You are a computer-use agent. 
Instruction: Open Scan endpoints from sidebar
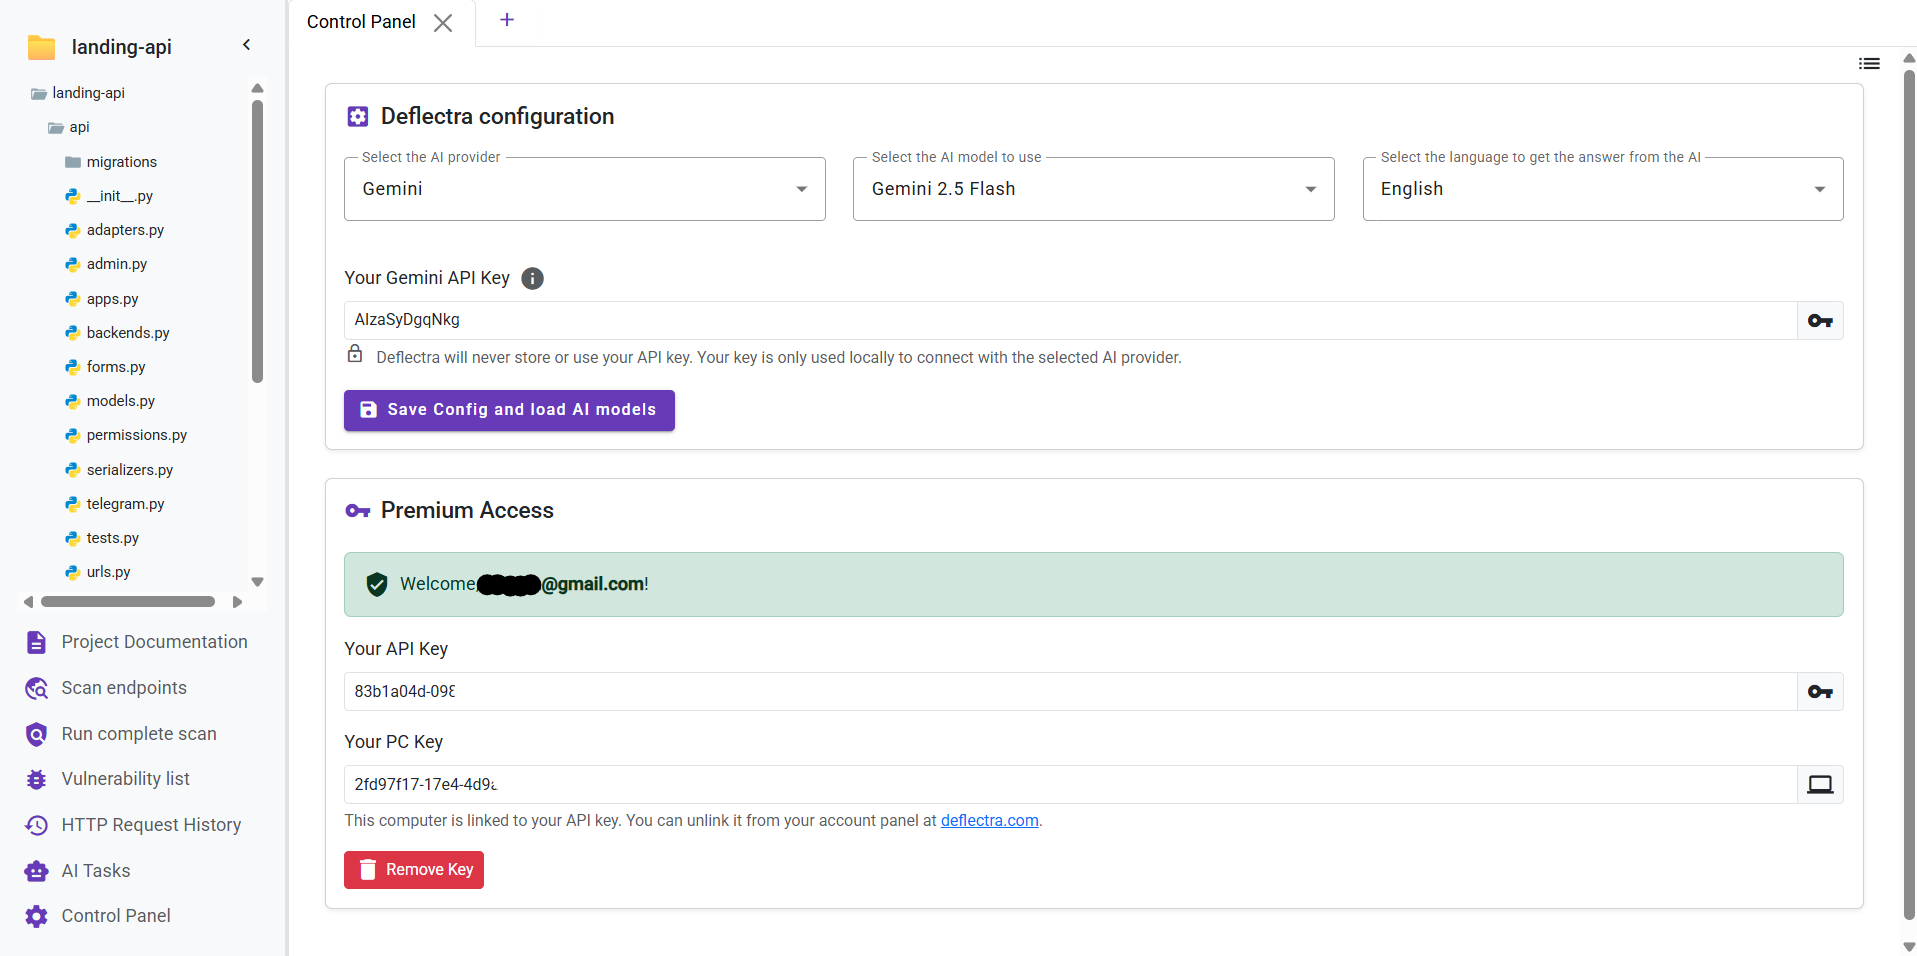point(124,688)
